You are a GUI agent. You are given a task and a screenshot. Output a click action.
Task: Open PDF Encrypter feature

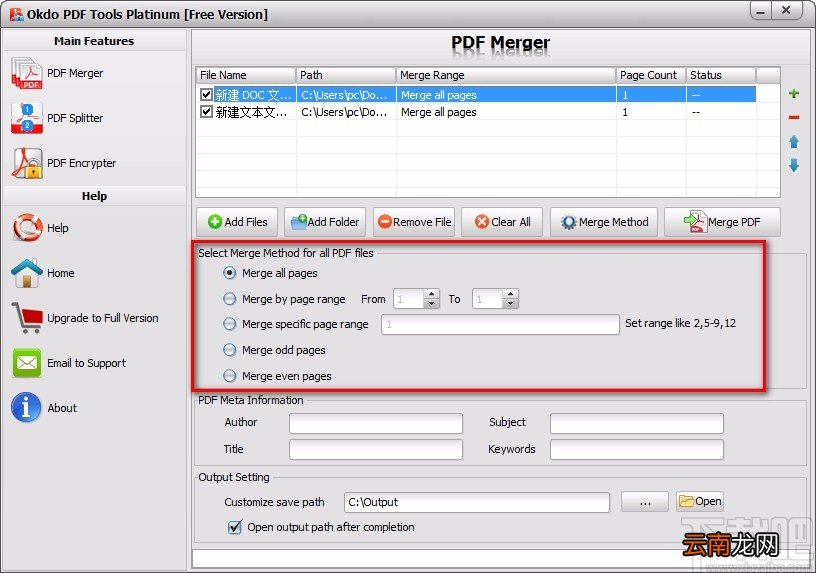pyautogui.click(x=63, y=163)
